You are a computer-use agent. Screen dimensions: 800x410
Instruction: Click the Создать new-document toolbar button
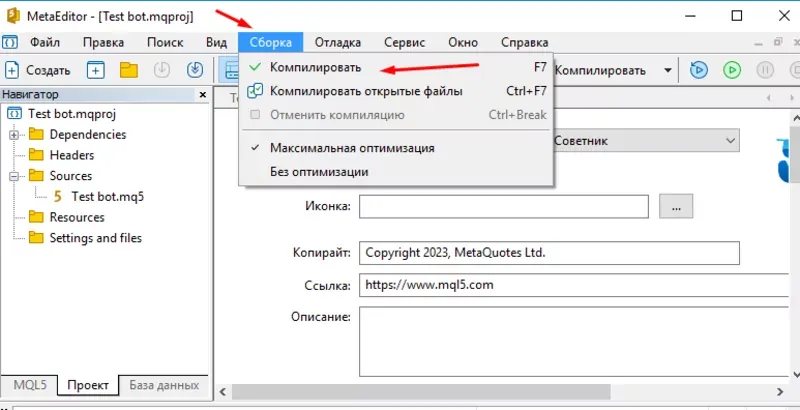37,70
